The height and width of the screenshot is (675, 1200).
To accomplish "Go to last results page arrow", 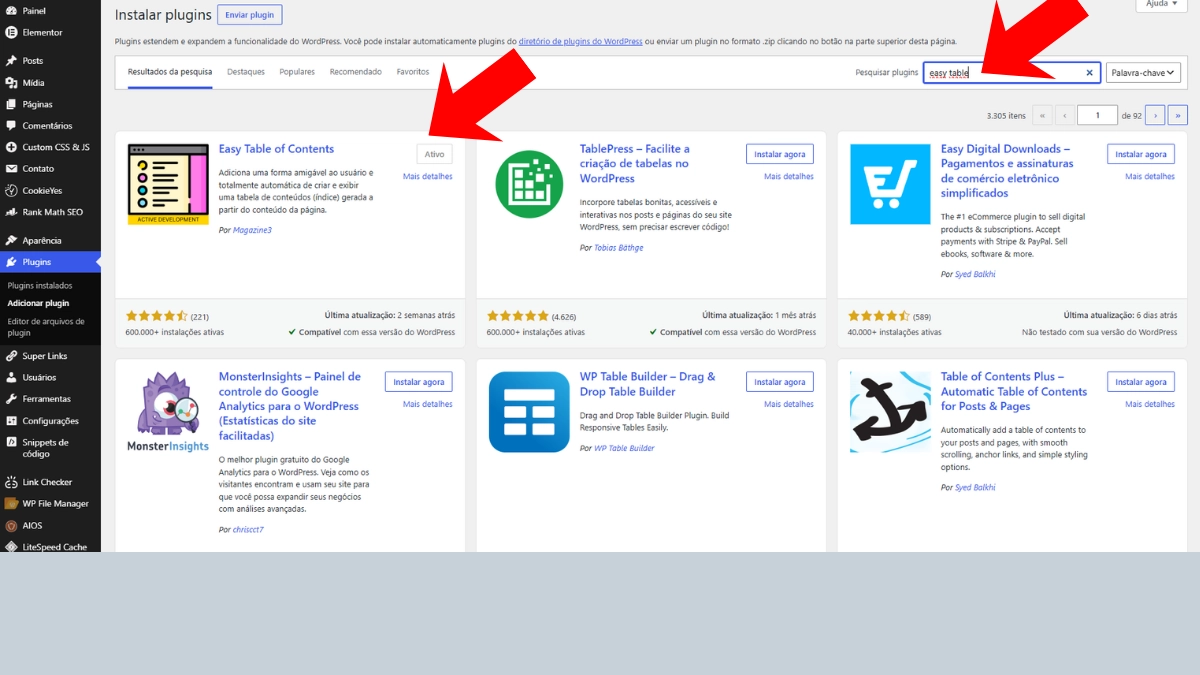I will point(1178,115).
